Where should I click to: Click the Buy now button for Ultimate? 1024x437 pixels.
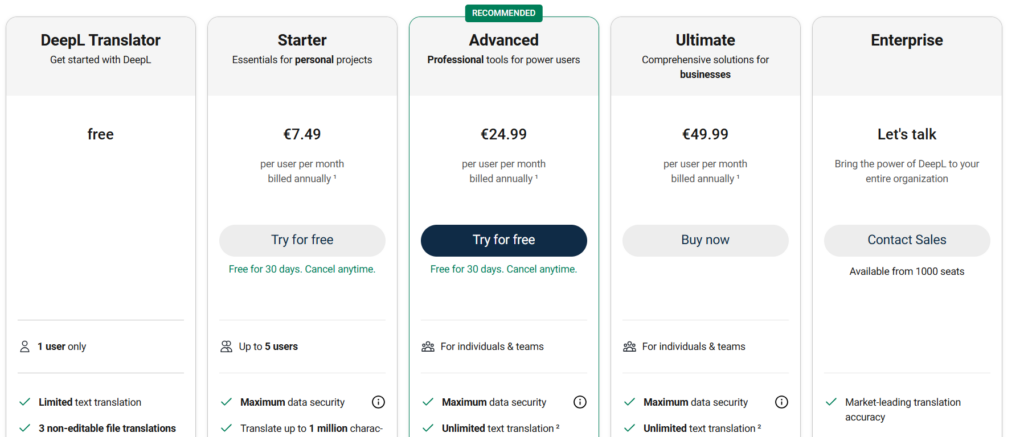click(x=705, y=240)
